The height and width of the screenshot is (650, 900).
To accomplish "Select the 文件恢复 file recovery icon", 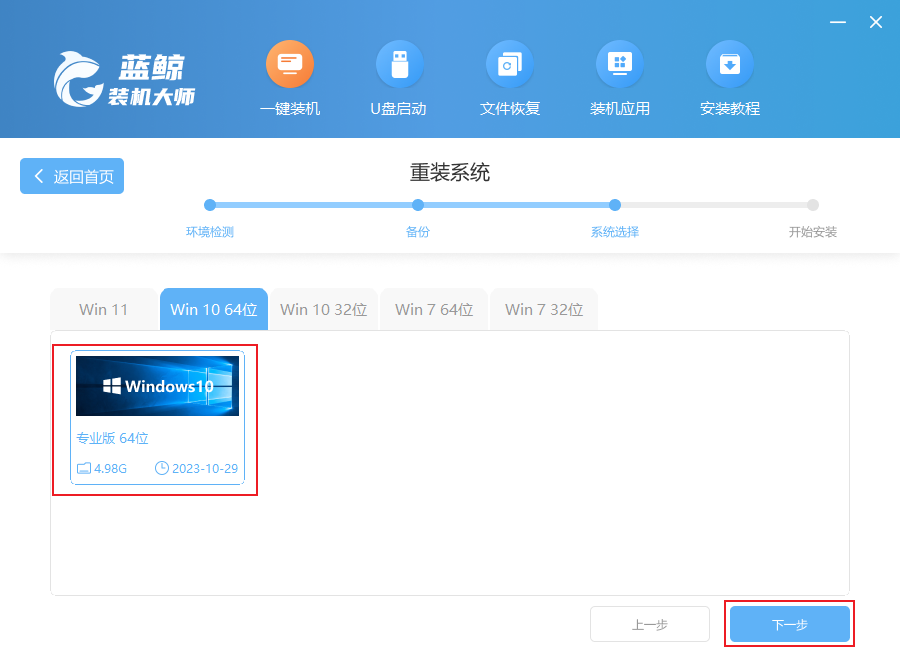I will pos(510,65).
